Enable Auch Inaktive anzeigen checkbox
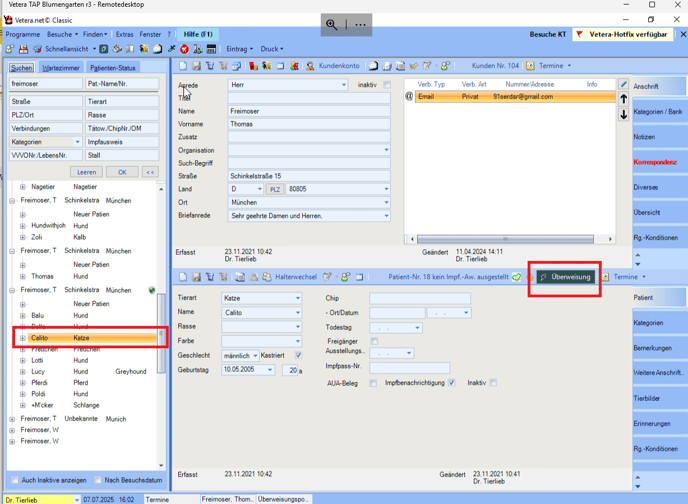 [x=15, y=480]
